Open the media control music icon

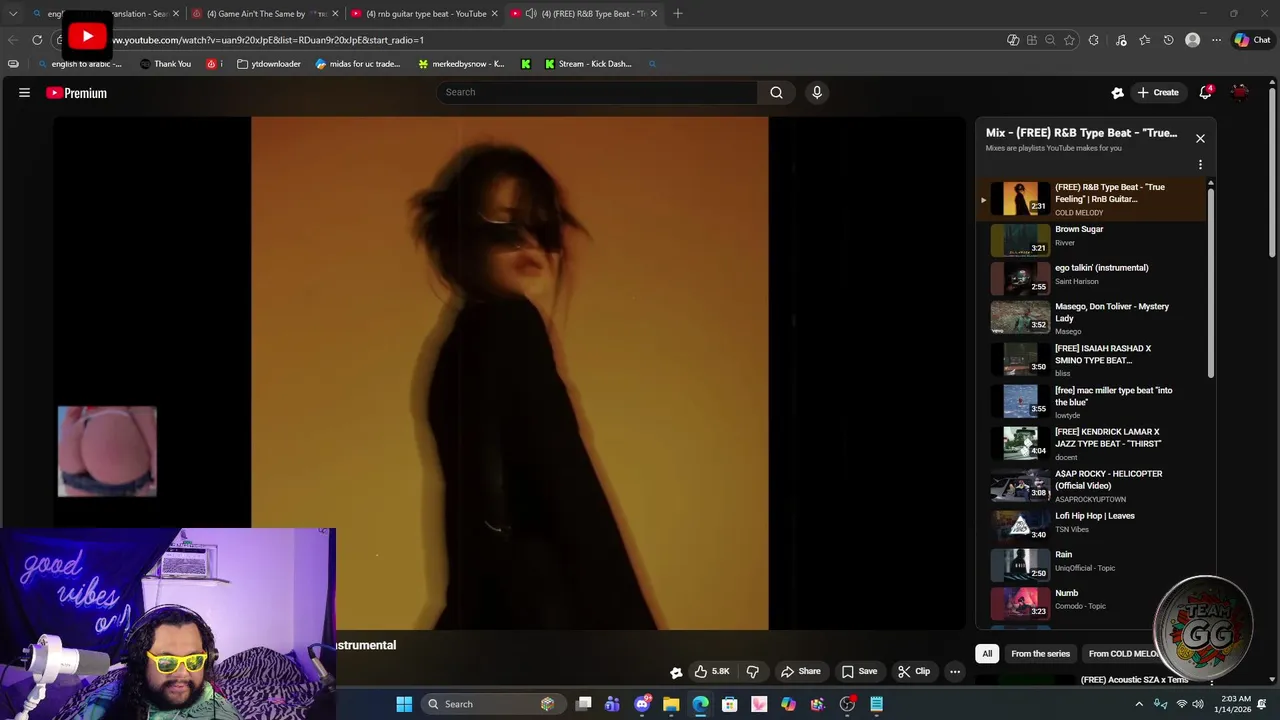coord(1121,40)
